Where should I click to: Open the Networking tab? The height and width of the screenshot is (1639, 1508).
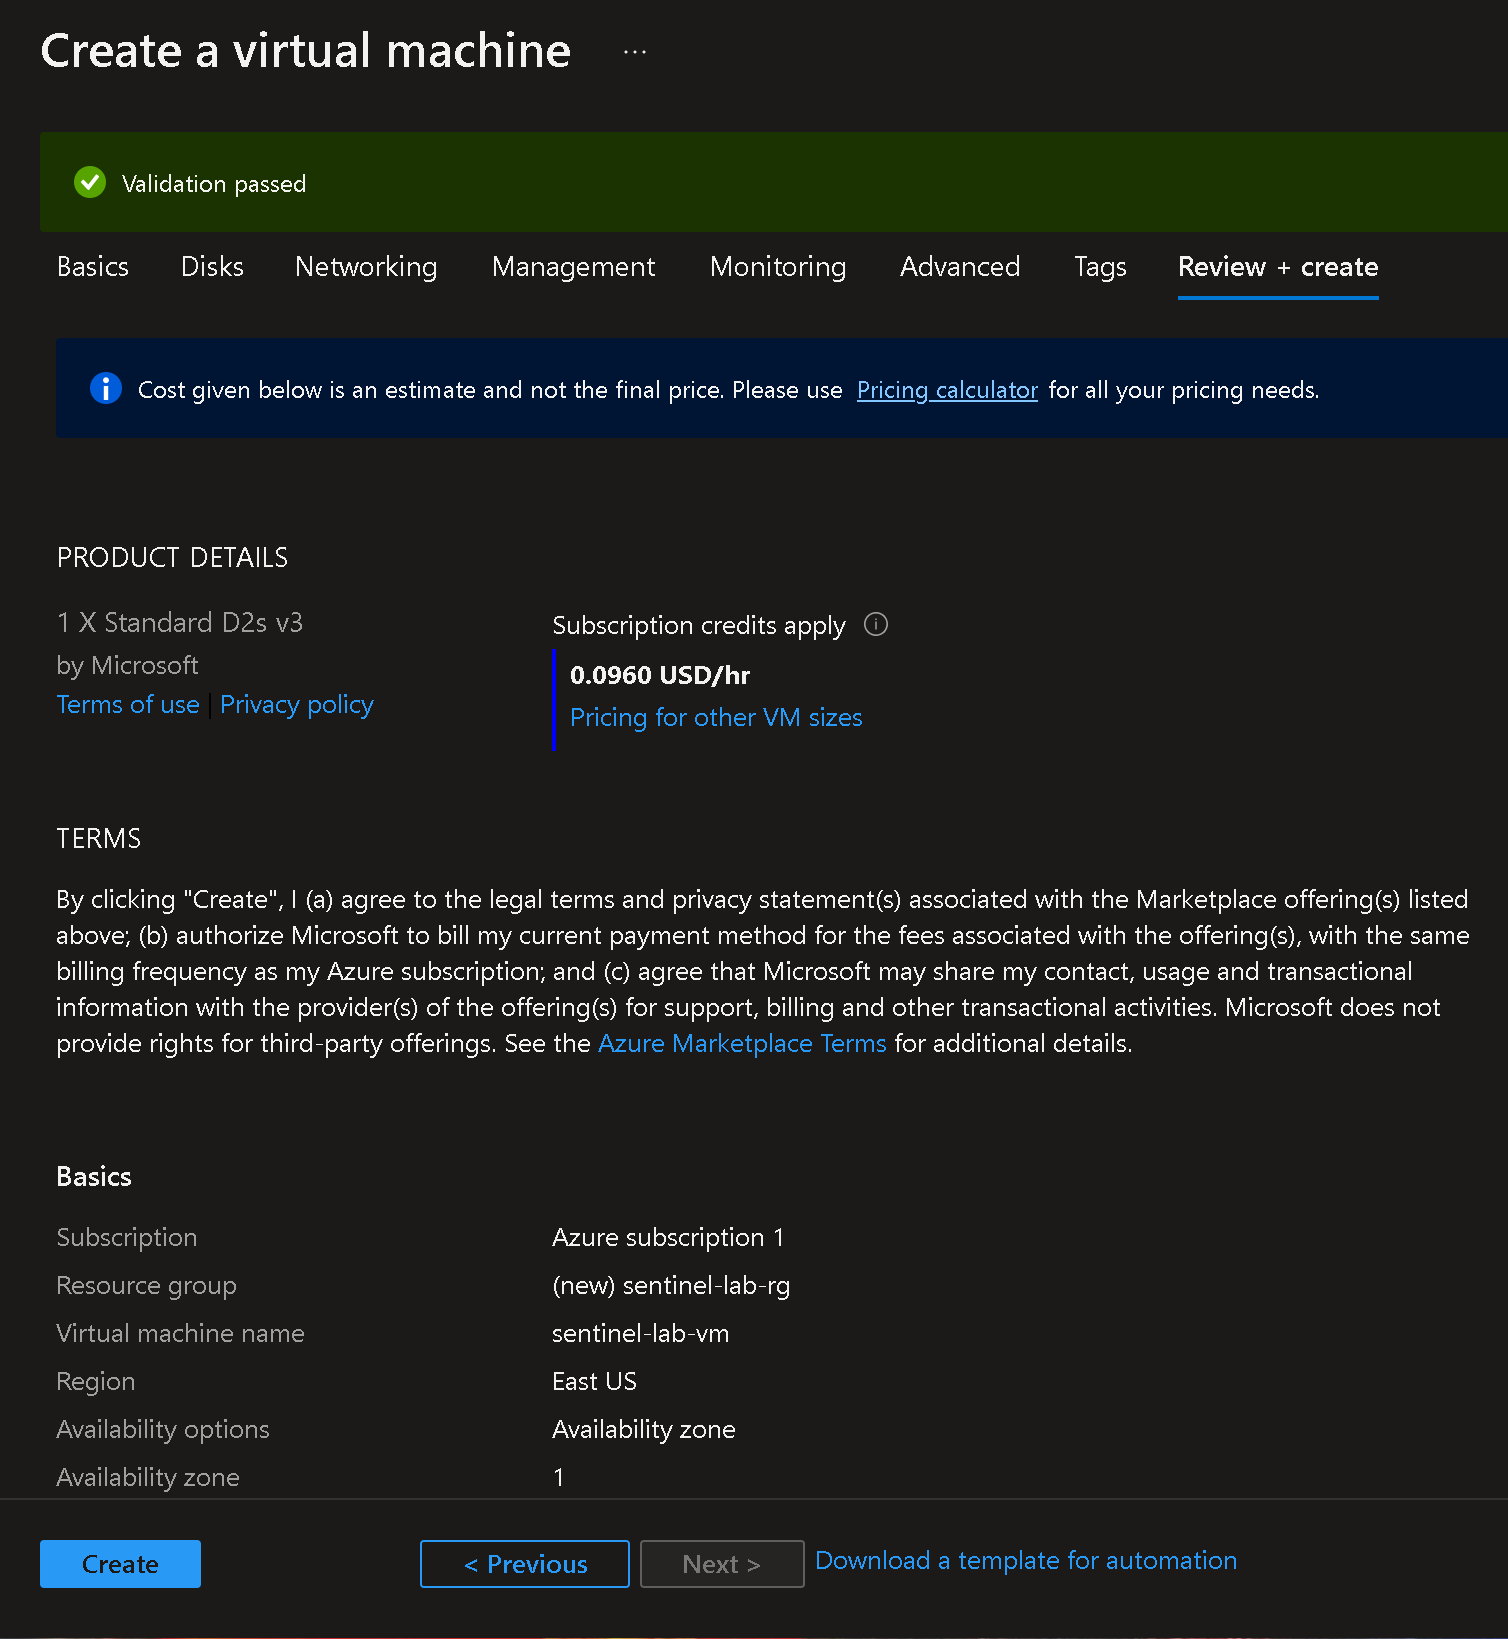point(366,267)
